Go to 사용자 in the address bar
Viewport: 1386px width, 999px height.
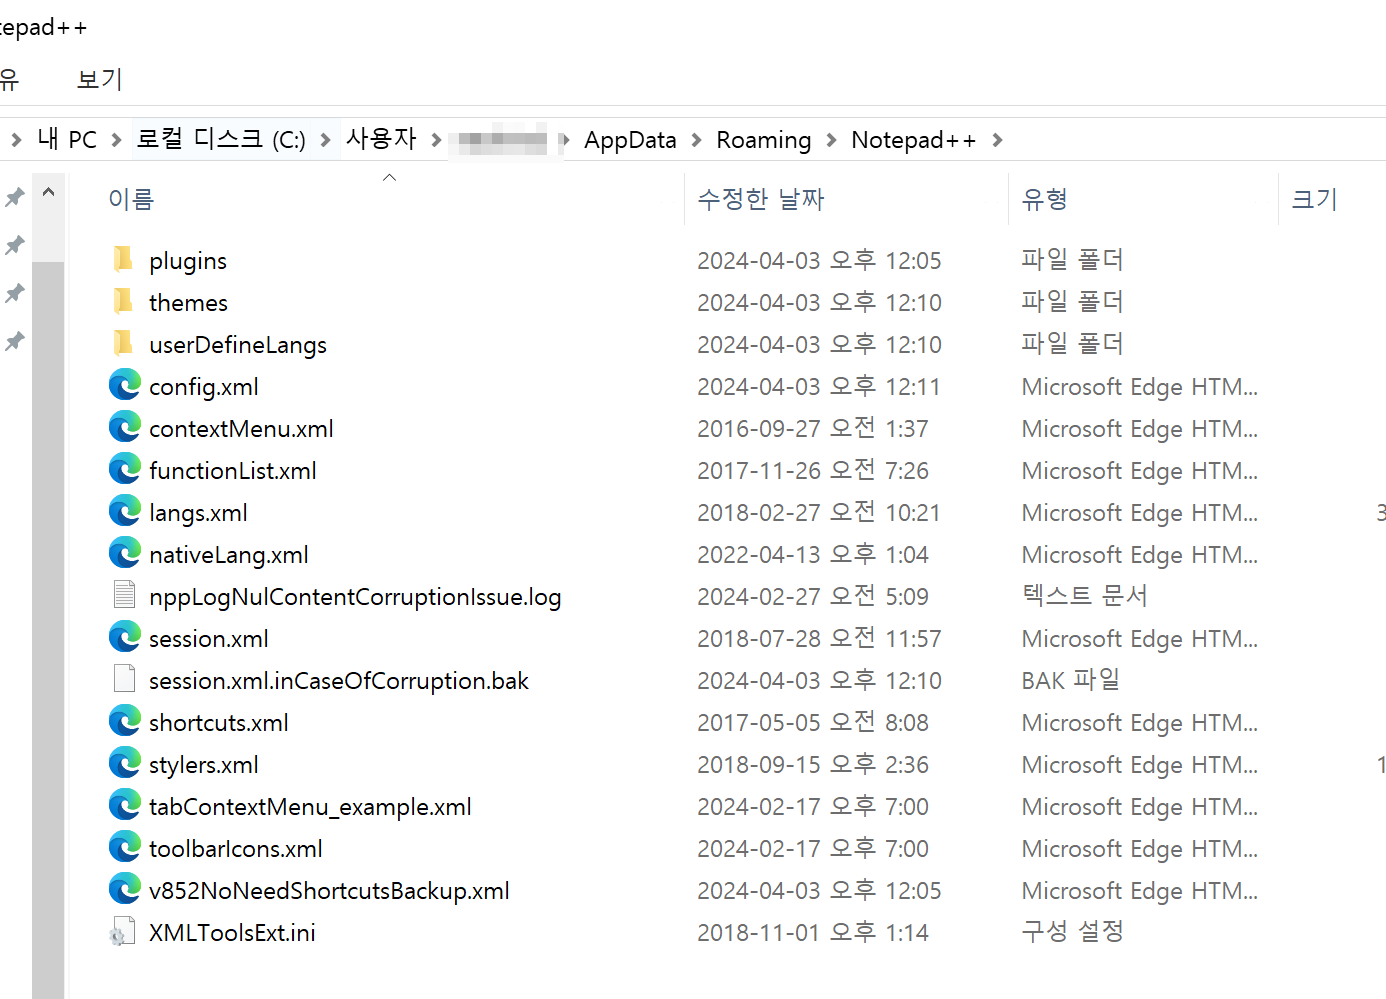point(381,139)
